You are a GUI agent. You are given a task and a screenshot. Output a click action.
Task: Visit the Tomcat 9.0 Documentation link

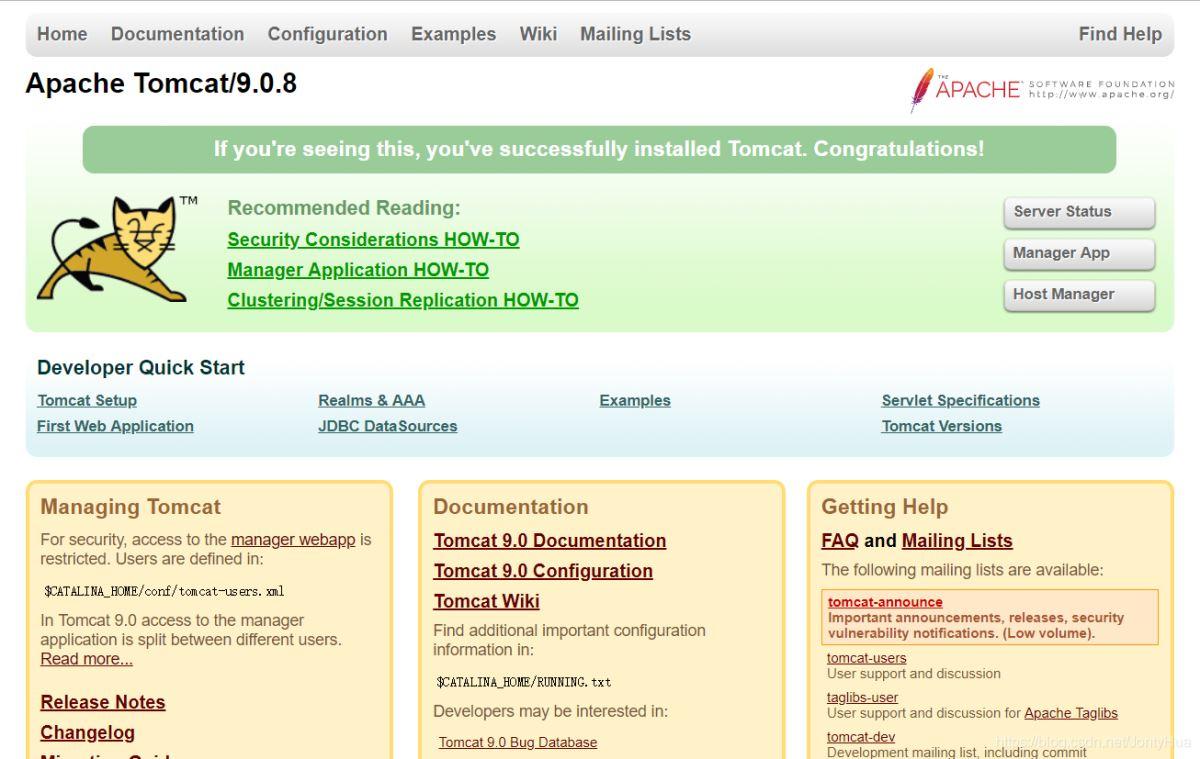[549, 541]
